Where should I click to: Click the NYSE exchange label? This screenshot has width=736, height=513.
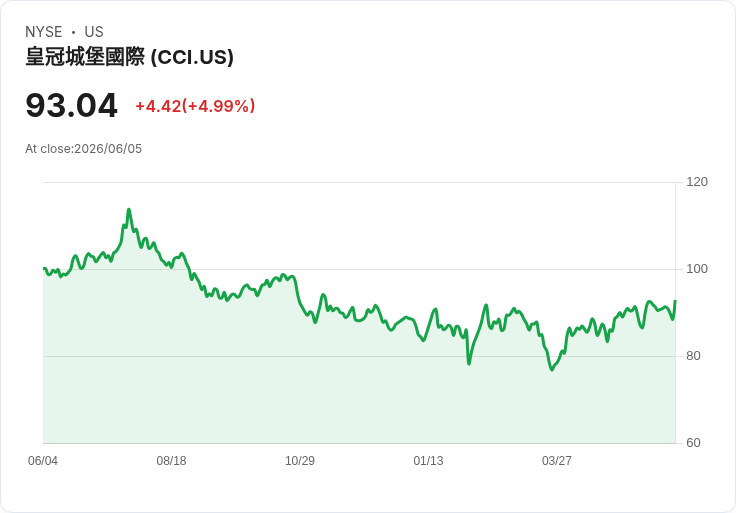[44, 32]
